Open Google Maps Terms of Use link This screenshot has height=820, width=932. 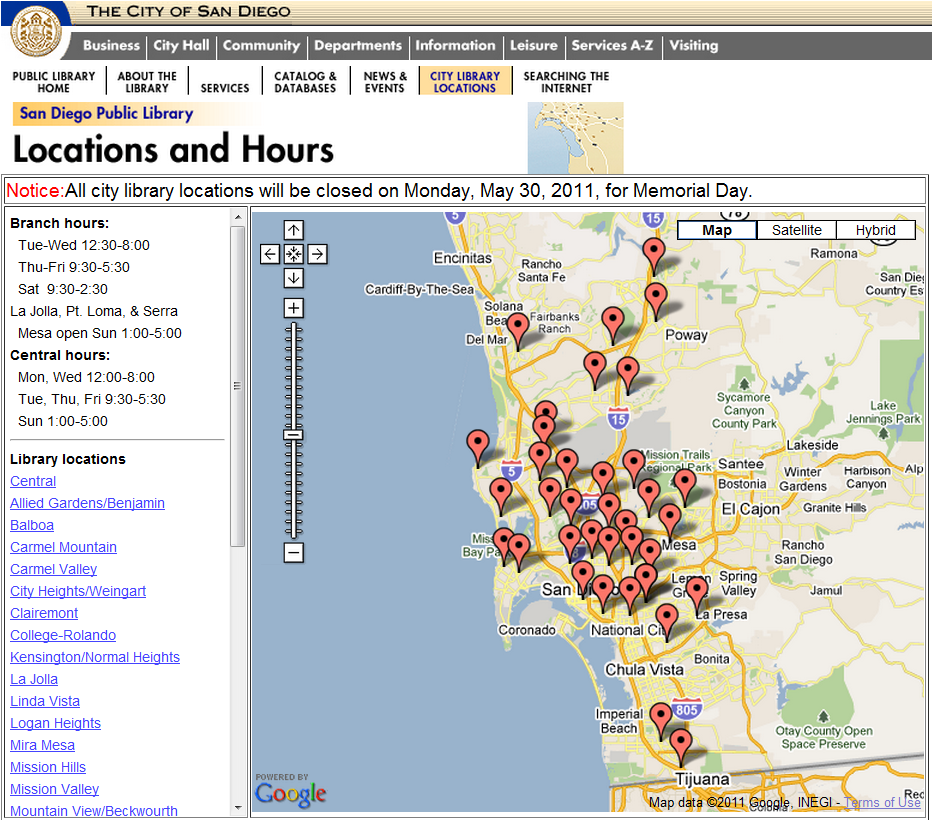(x=882, y=802)
